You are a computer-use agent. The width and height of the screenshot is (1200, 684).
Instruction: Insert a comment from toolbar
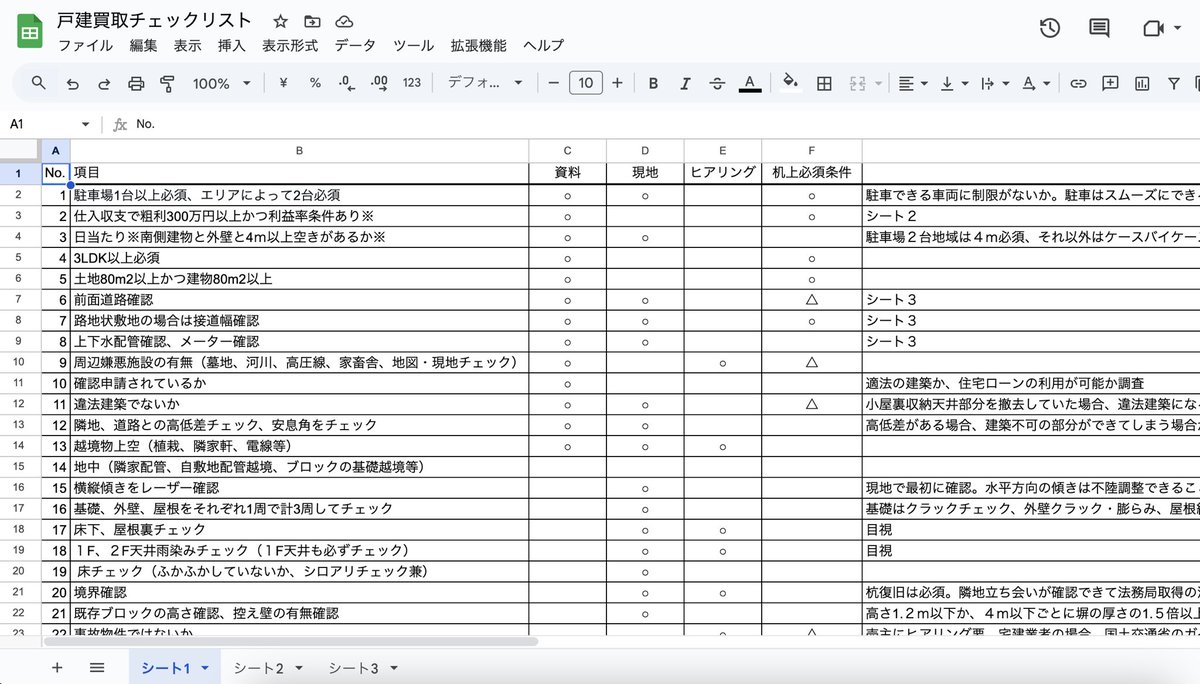(x=1110, y=83)
